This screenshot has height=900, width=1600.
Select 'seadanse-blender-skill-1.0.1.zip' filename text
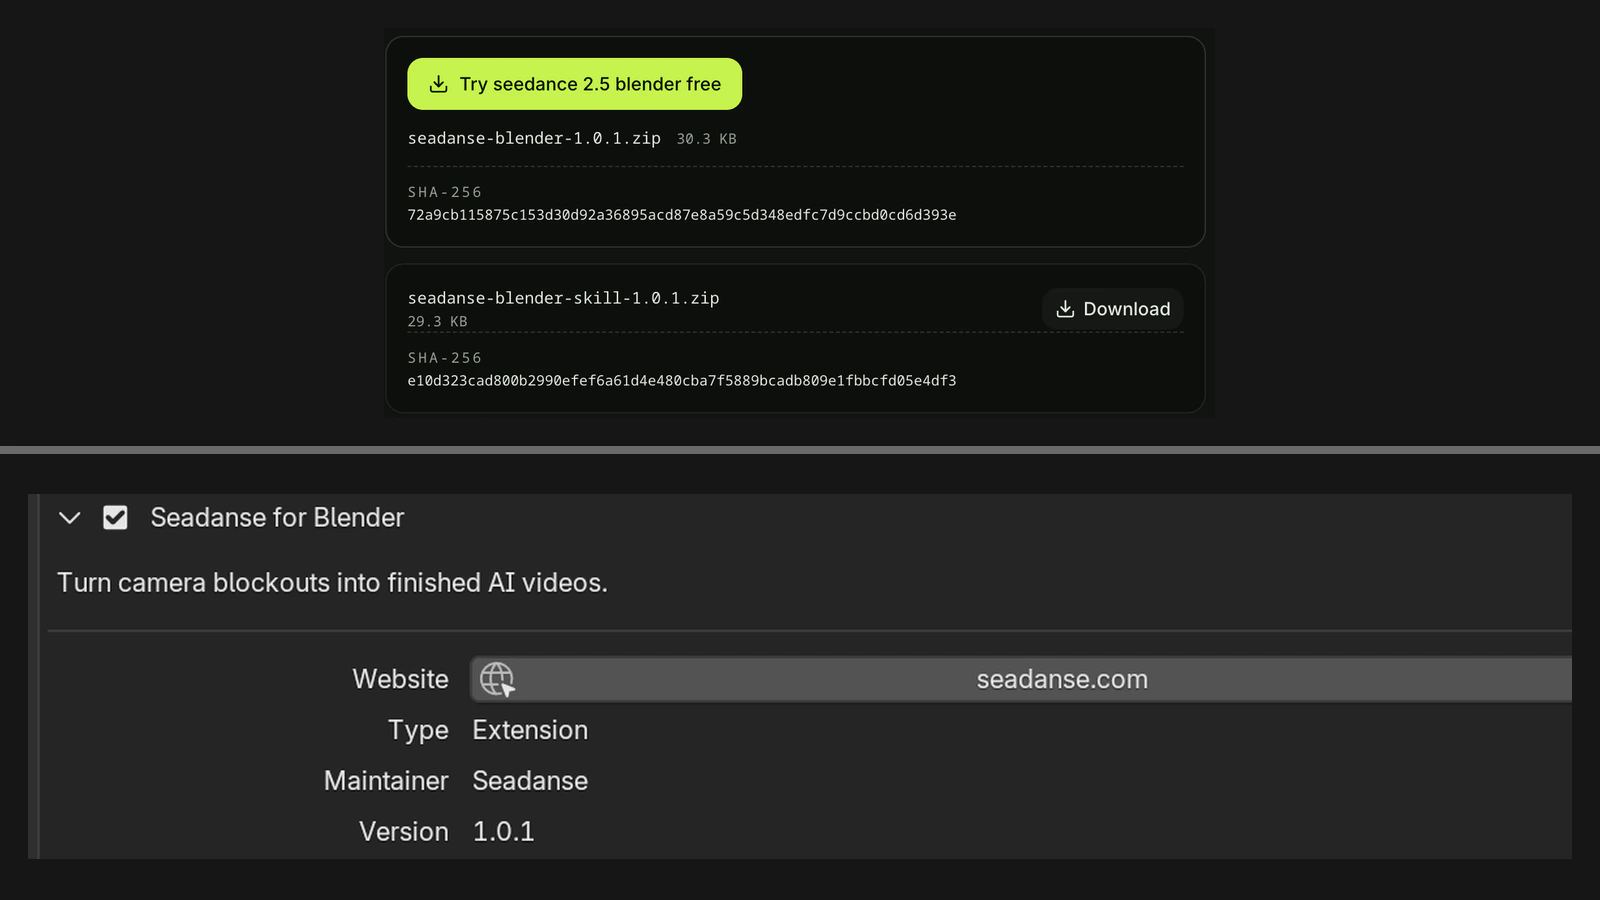[563, 298]
